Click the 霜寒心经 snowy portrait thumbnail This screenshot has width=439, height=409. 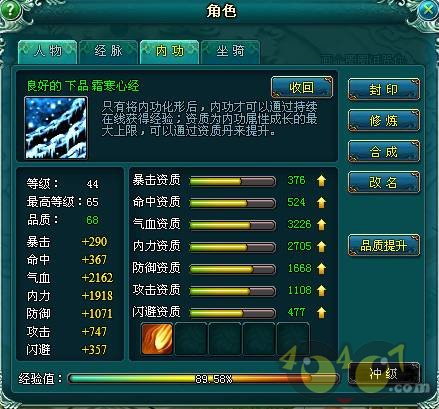point(56,128)
